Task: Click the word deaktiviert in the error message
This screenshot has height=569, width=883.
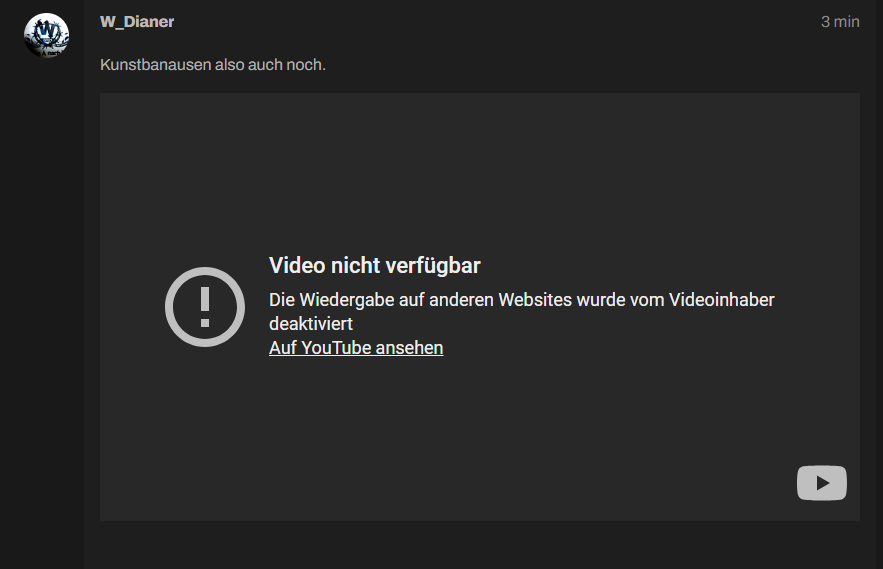Action: pos(311,324)
